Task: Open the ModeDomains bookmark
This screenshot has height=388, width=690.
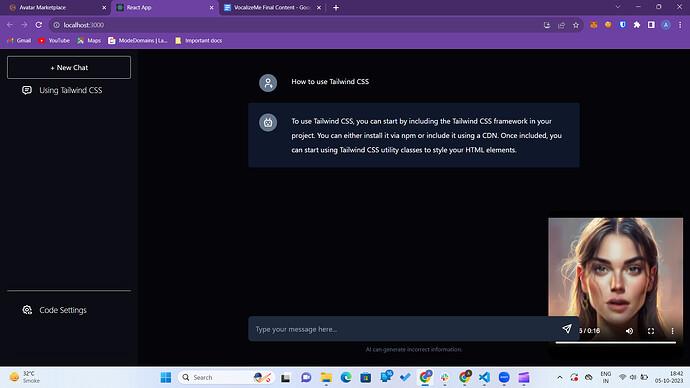Action: pyautogui.click(x=138, y=40)
